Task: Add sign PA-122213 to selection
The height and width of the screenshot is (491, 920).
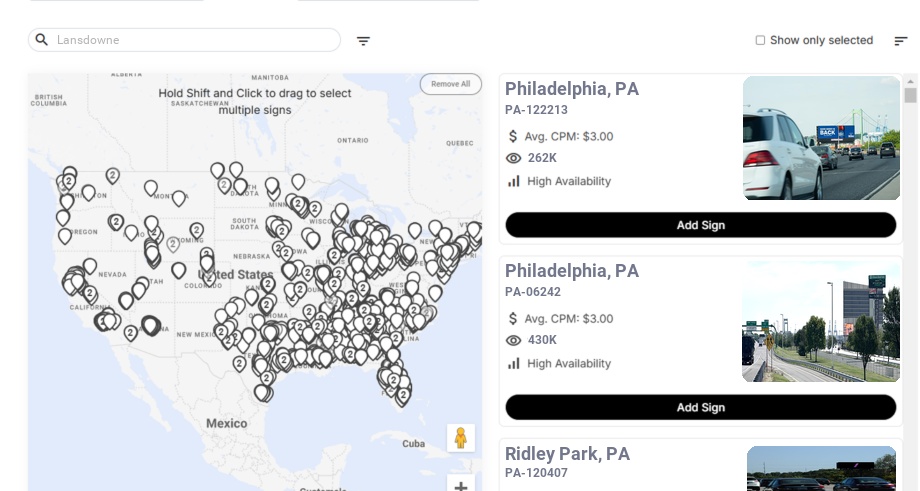Action: coord(700,225)
